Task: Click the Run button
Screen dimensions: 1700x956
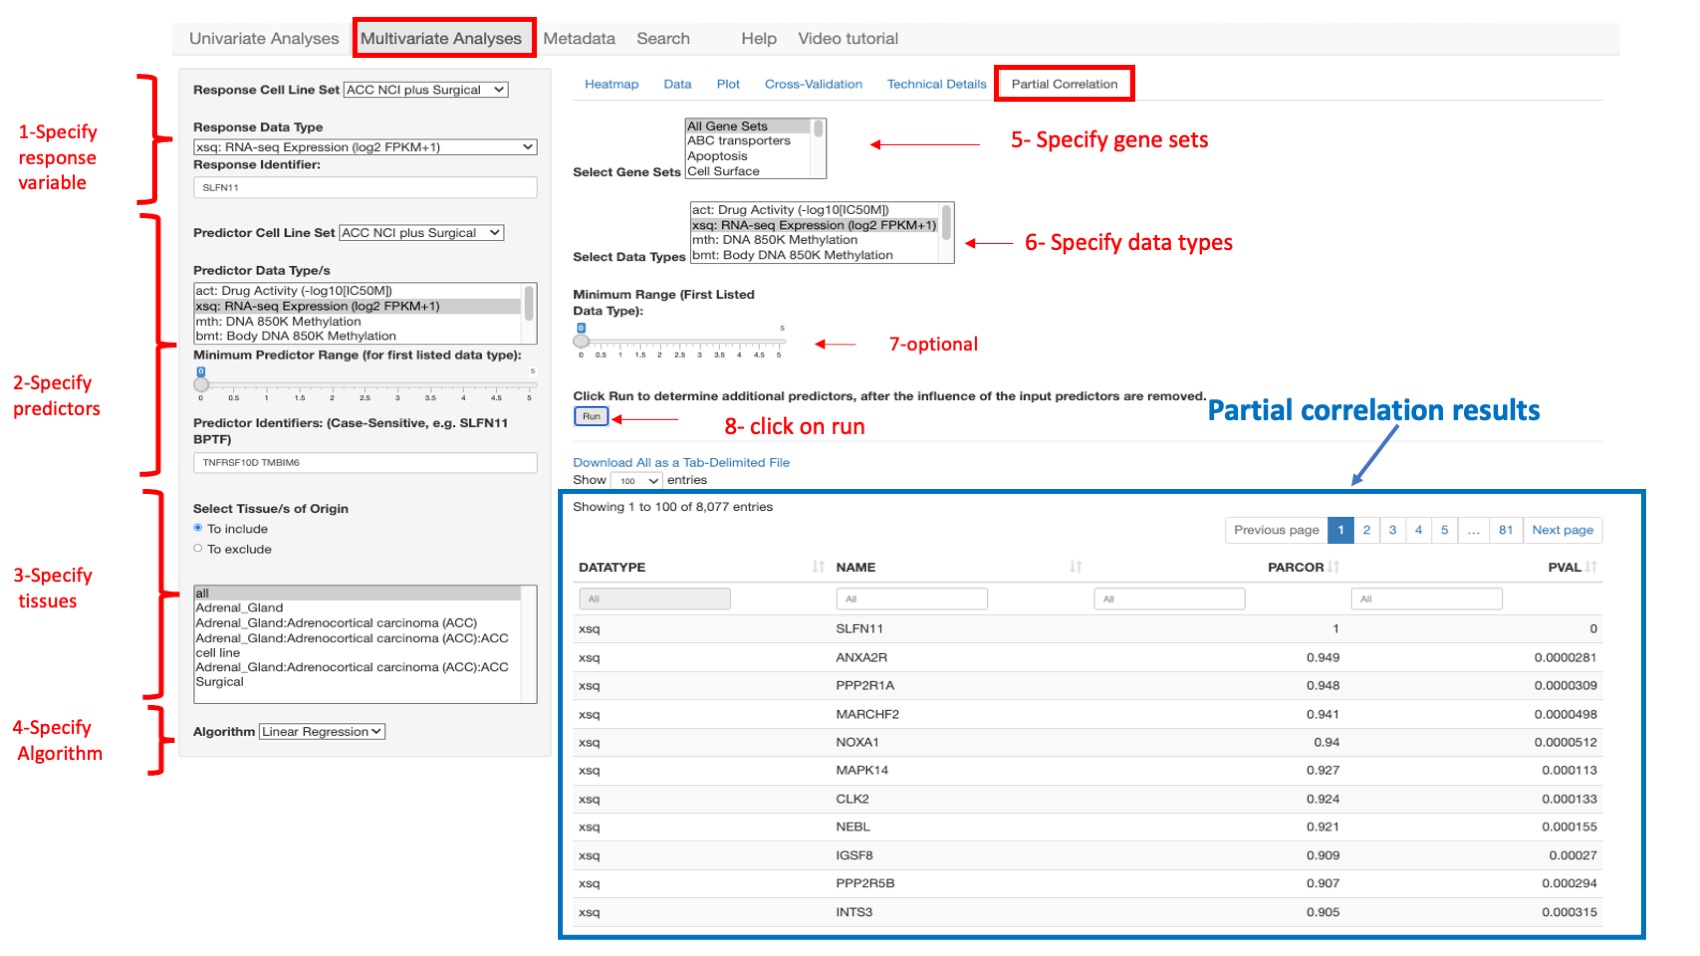Action: pyautogui.click(x=590, y=416)
